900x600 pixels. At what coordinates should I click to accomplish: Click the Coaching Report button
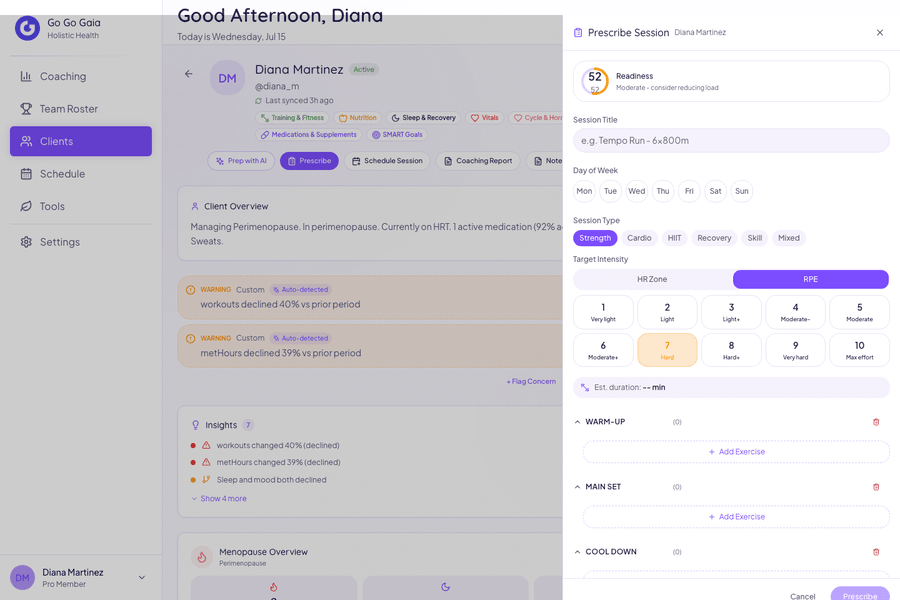(478, 161)
